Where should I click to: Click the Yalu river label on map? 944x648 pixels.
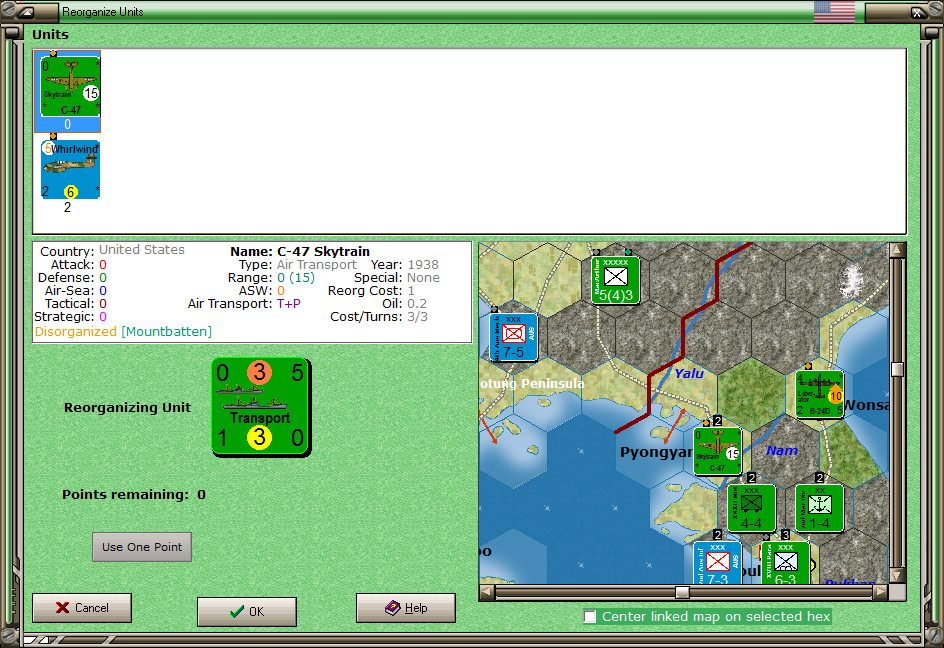(689, 373)
